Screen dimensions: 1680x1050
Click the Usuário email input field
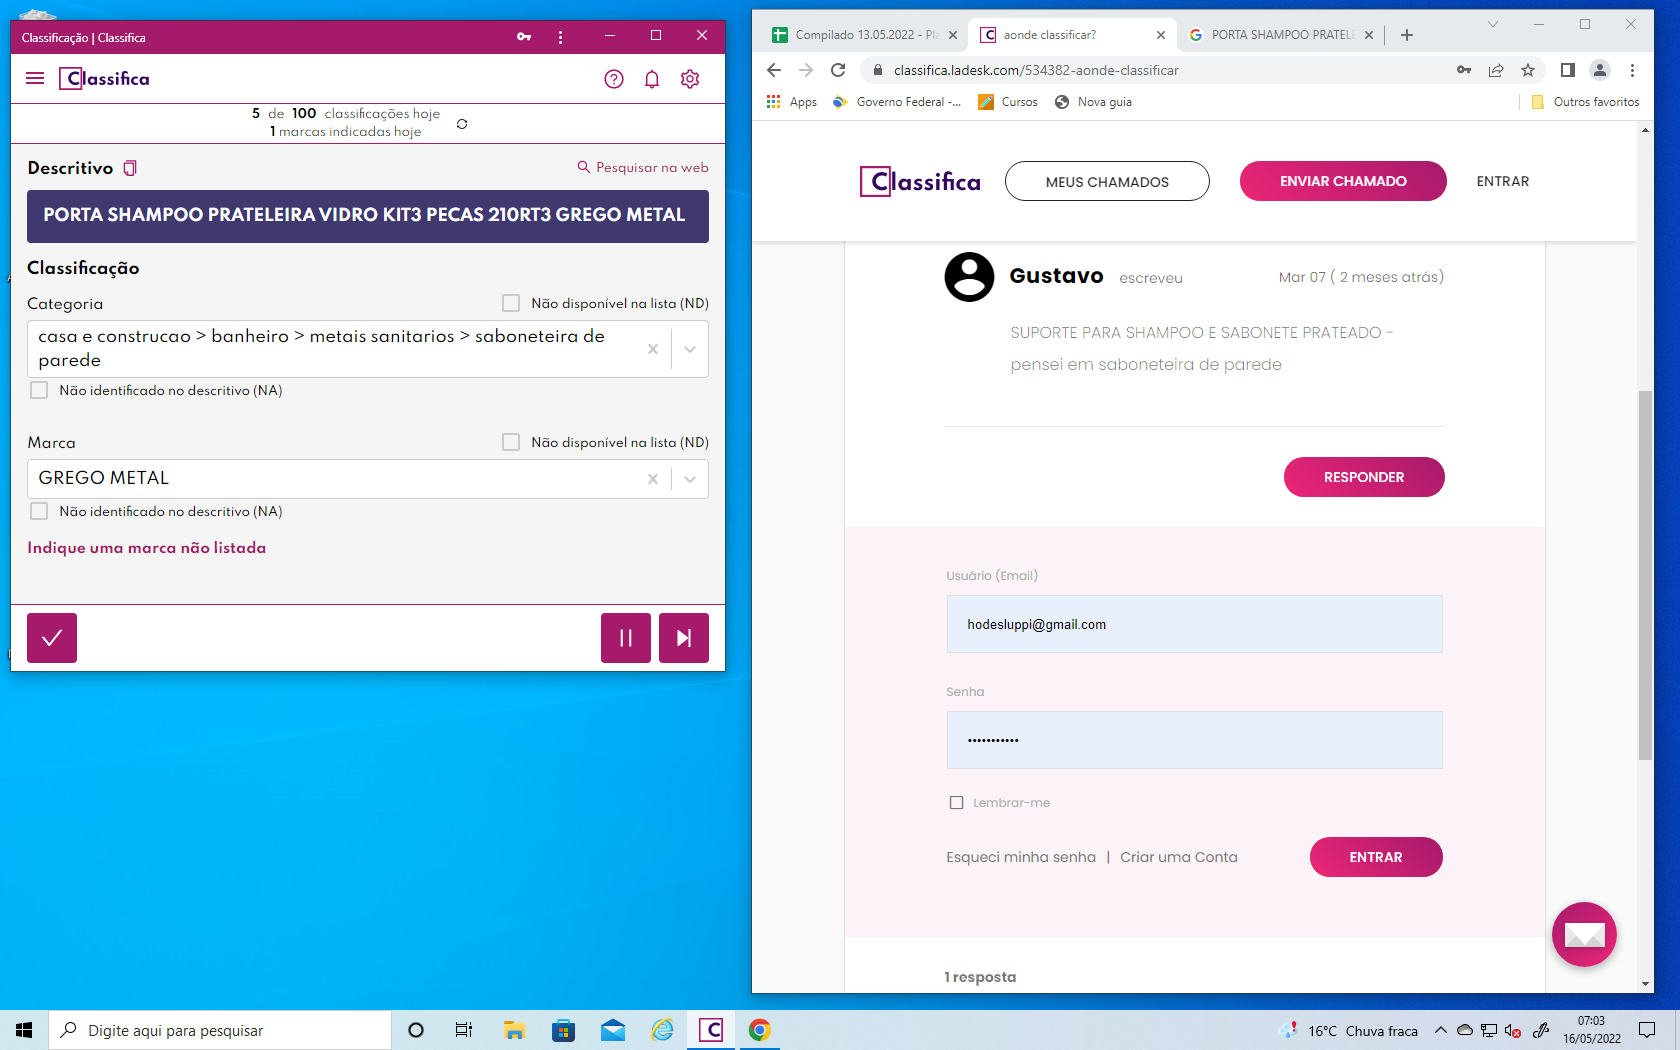point(1194,624)
